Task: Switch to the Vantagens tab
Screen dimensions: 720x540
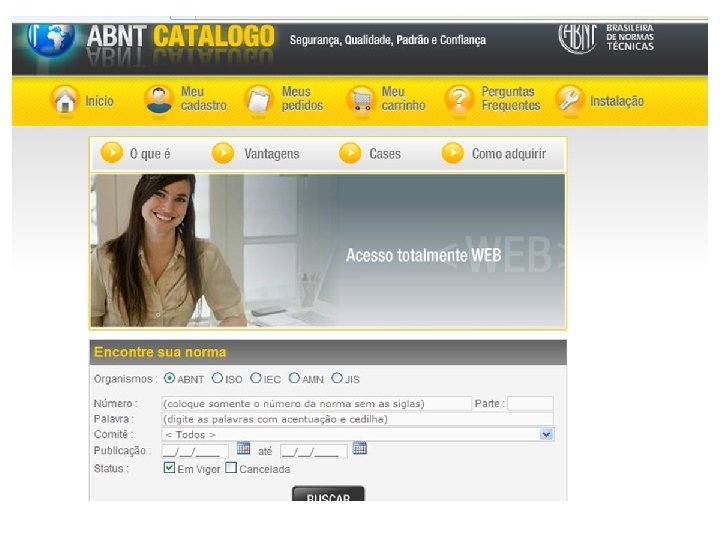Action: coord(272,153)
